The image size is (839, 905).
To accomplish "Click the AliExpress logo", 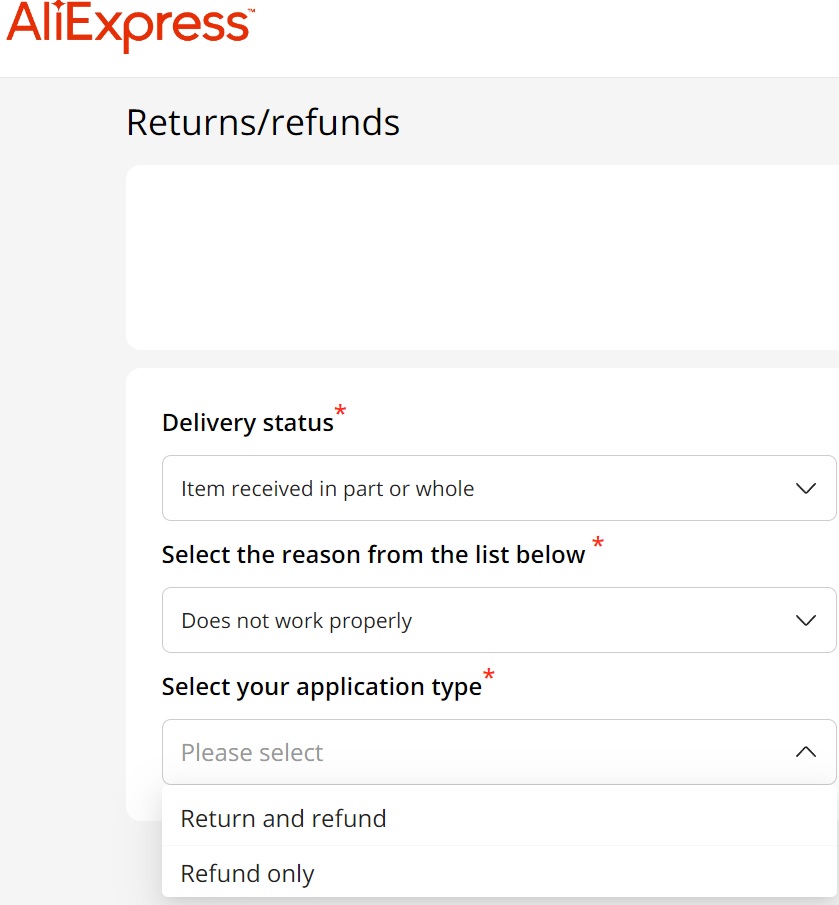I will [x=130, y=26].
